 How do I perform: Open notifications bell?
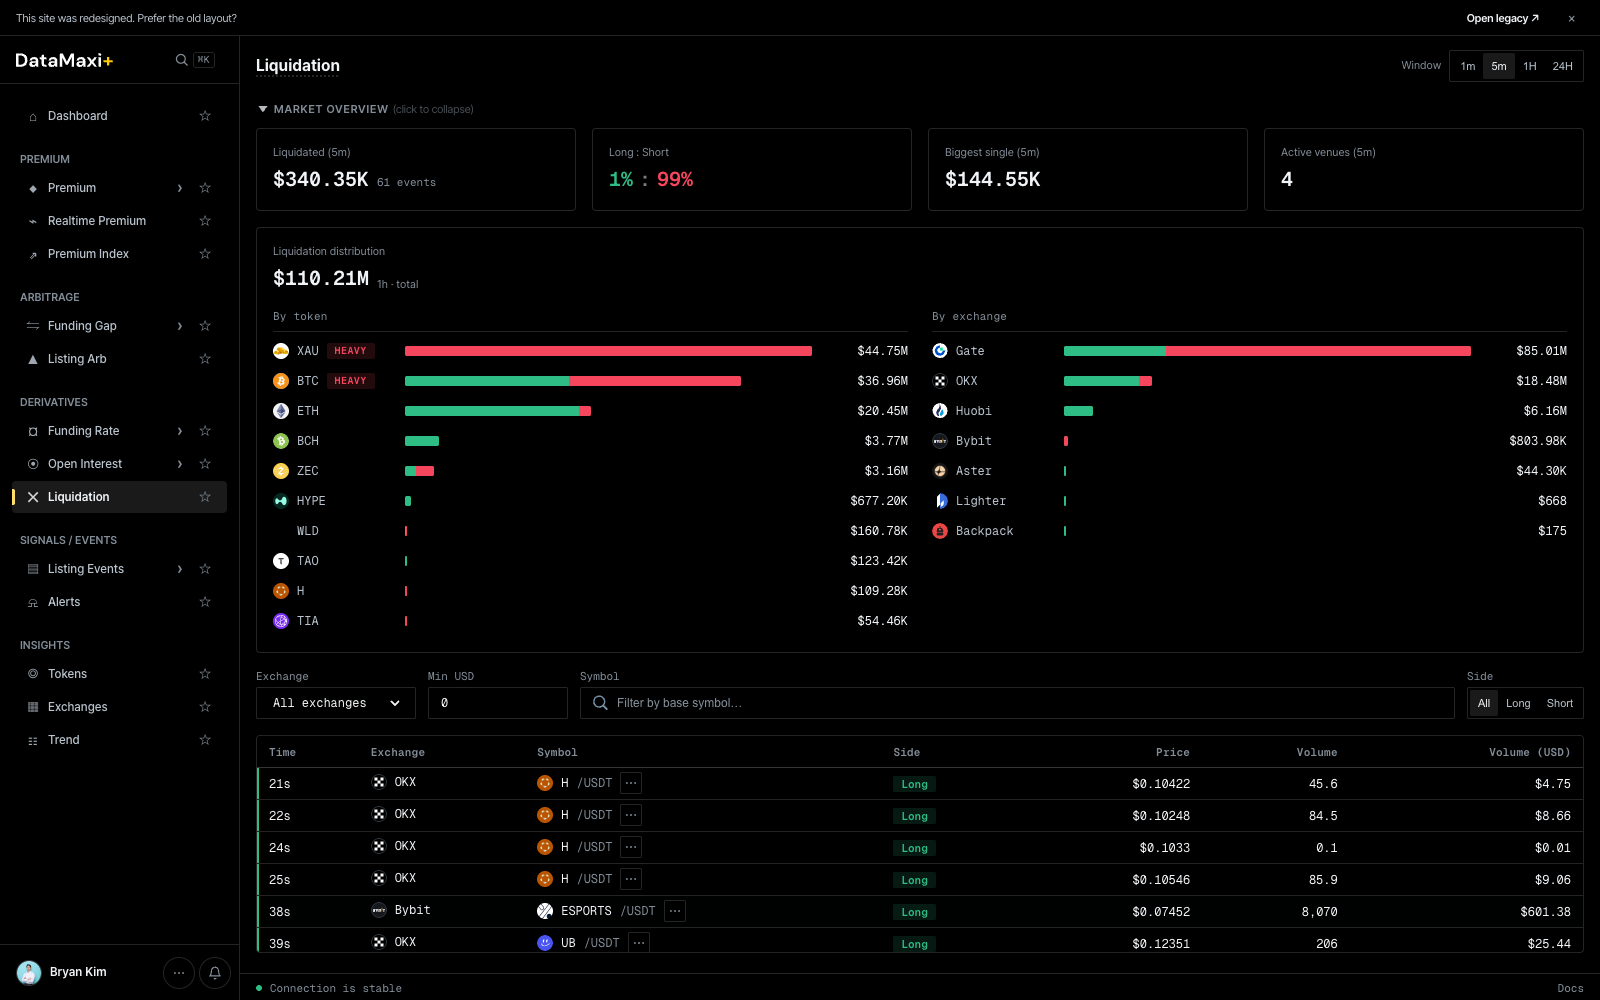pos(215,972)
